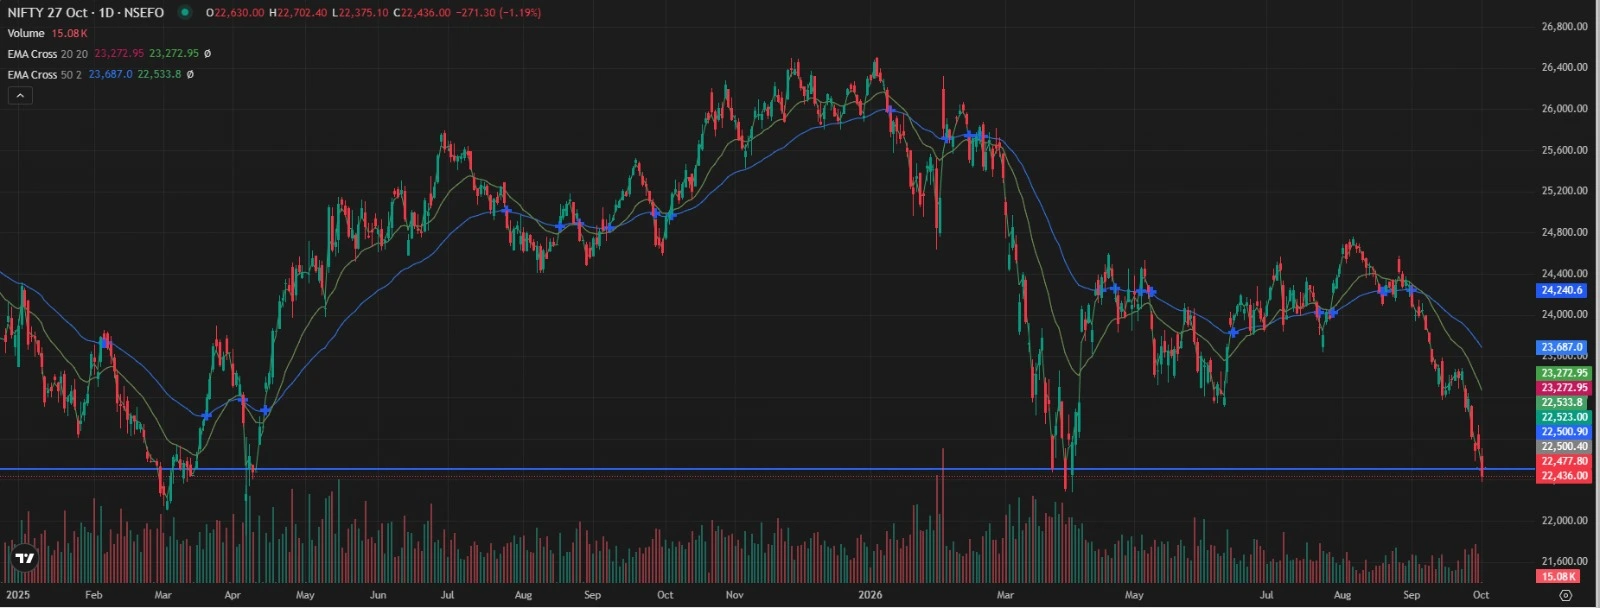The image size is (1600, 608).
Task: Open the TradingView logo
Action: [x=25, y=558]
